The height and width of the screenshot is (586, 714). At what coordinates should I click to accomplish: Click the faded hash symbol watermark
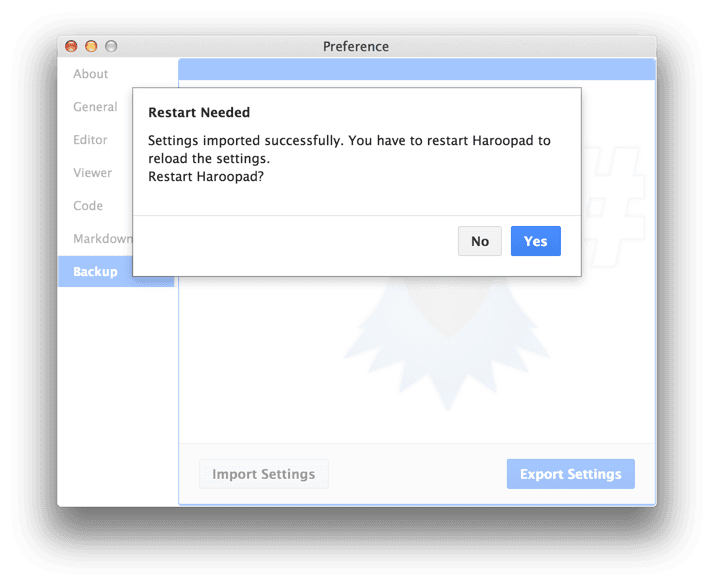click(x=614, y=200)
